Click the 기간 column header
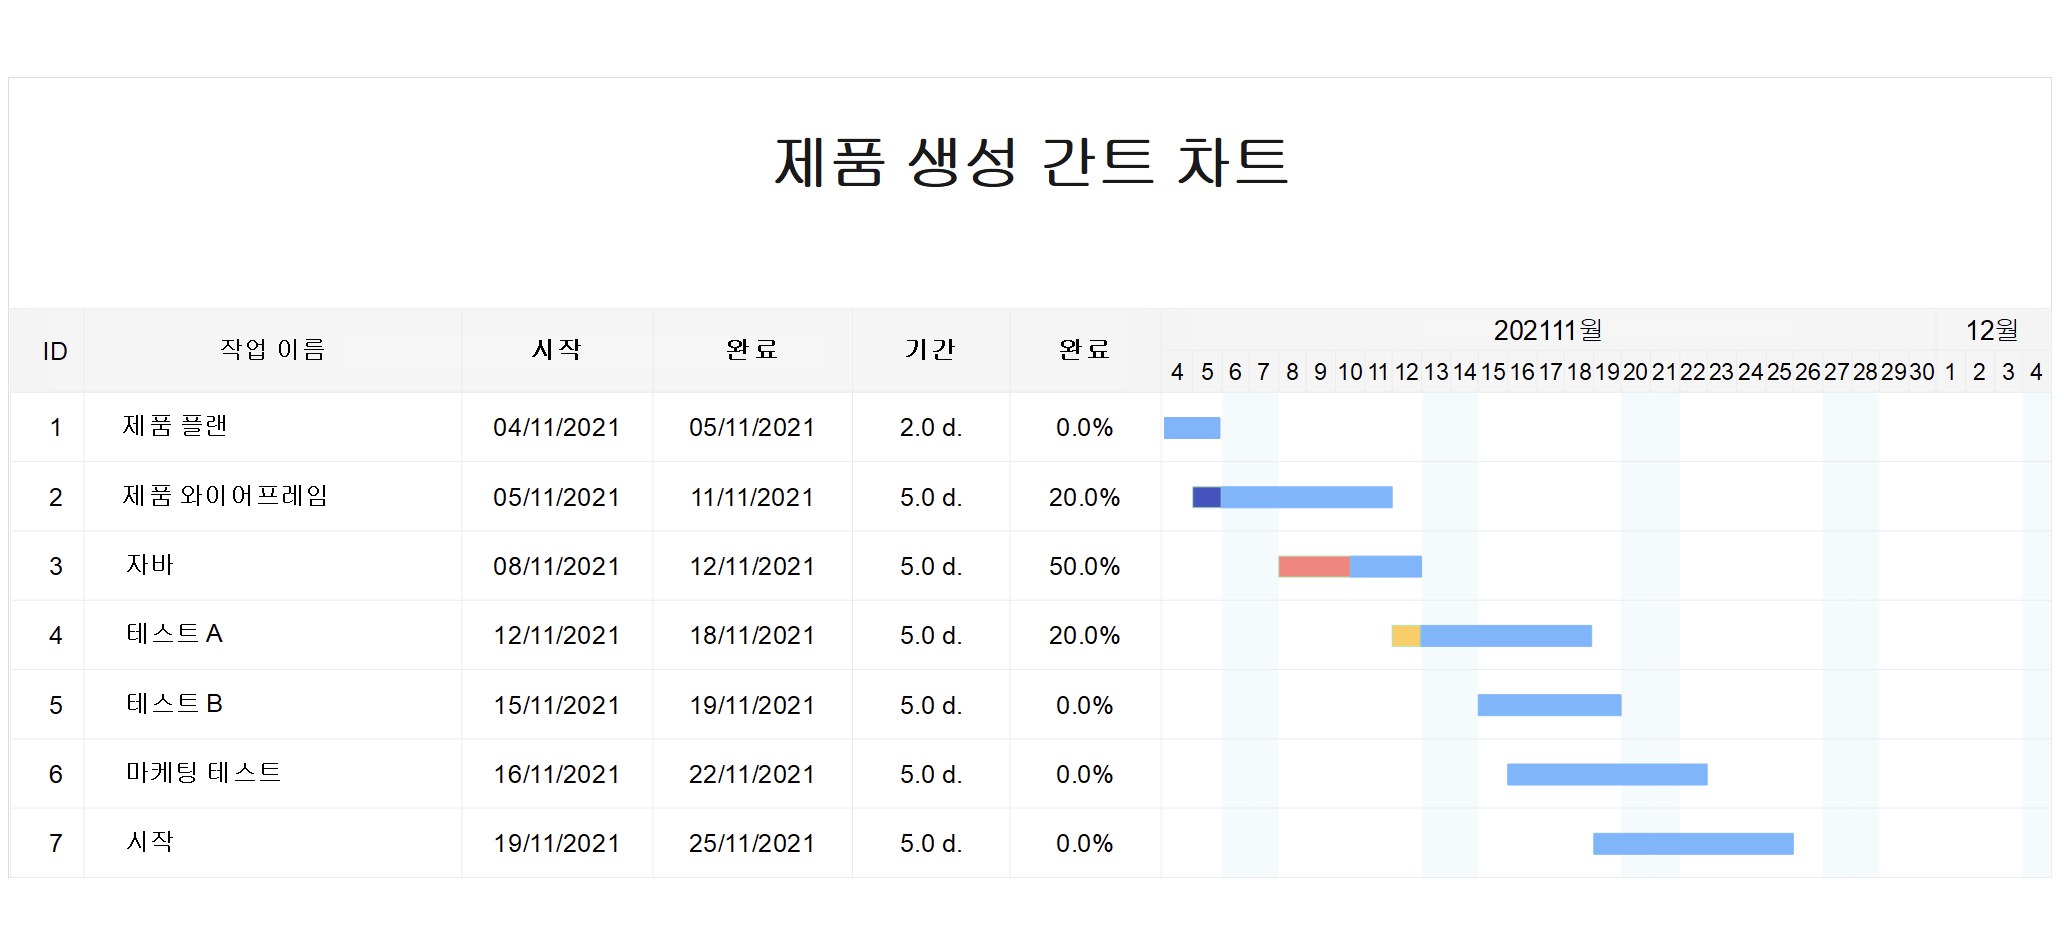The image size is (2064, 952). tap(930, 350)
